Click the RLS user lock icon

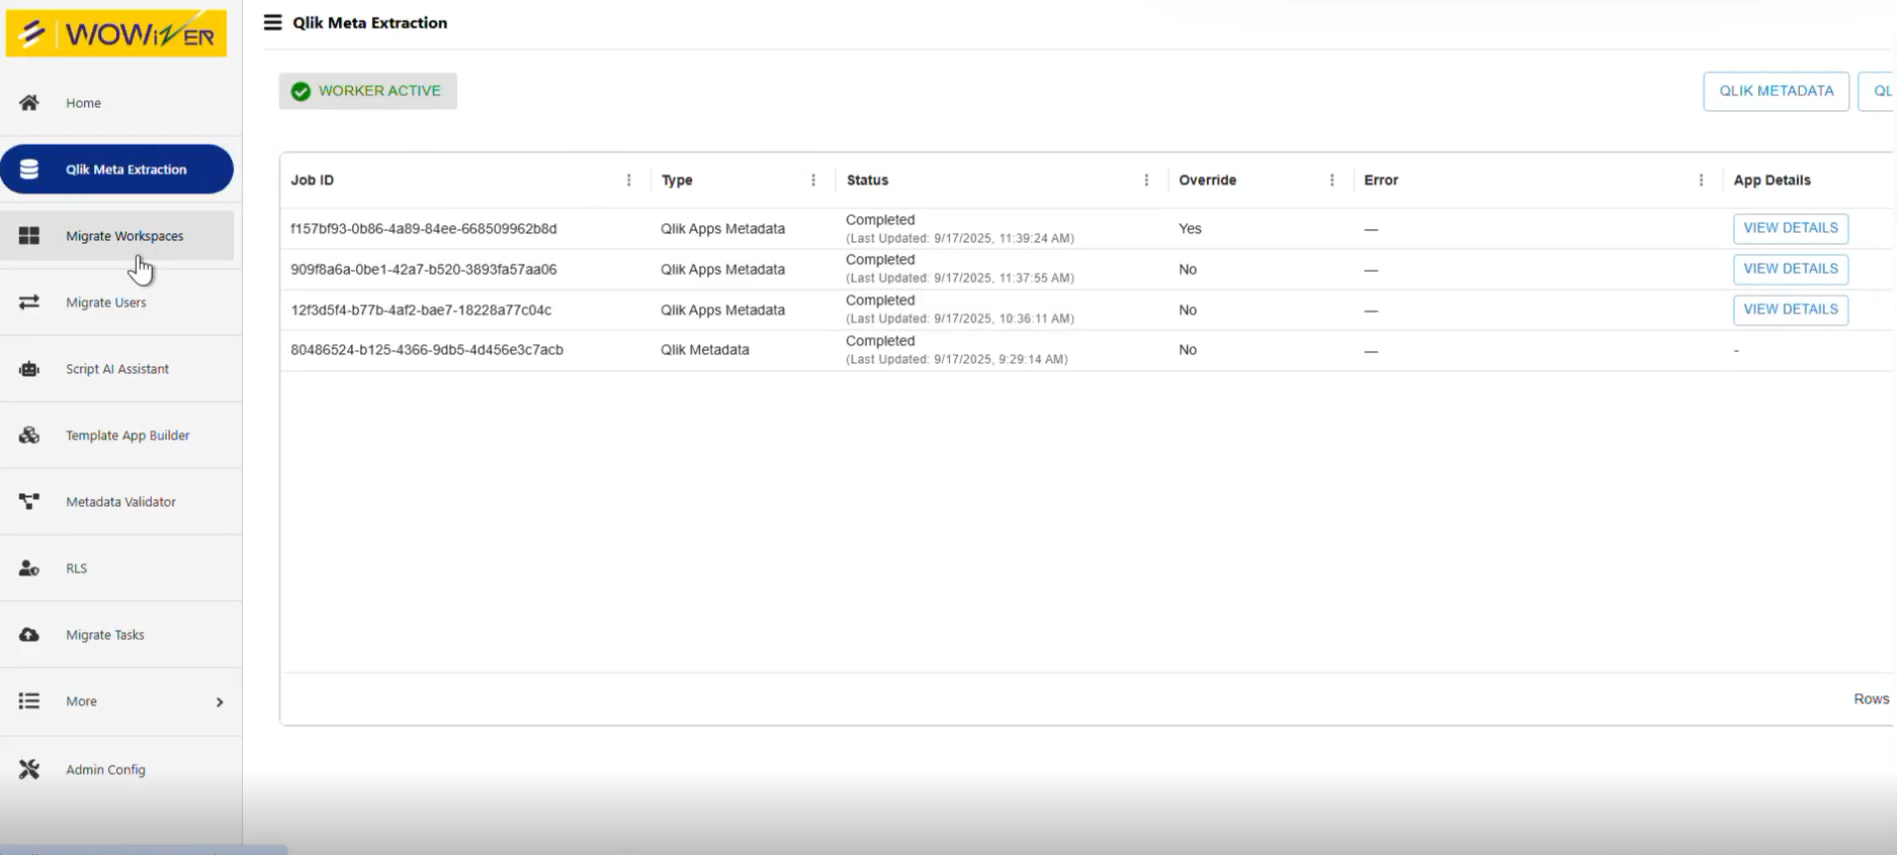coord(29,568)
